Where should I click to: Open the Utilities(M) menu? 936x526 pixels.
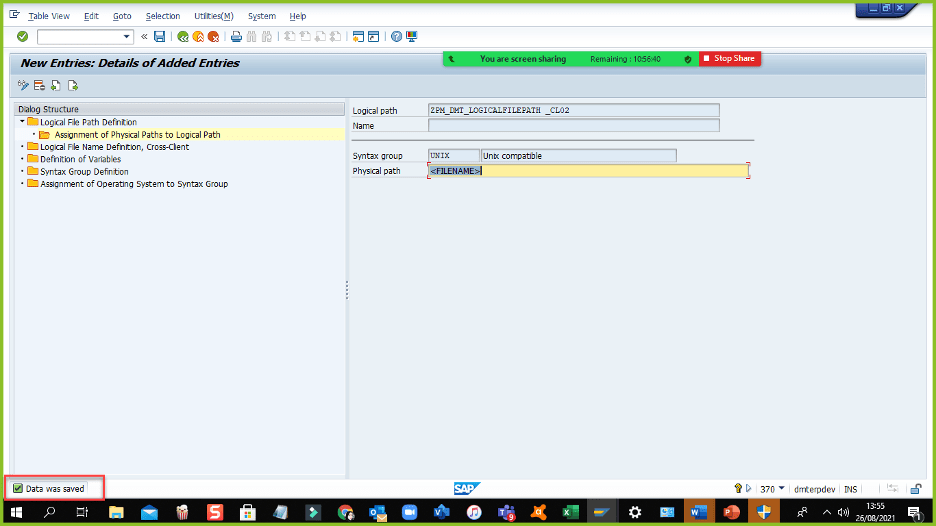[x=213, y=16]
